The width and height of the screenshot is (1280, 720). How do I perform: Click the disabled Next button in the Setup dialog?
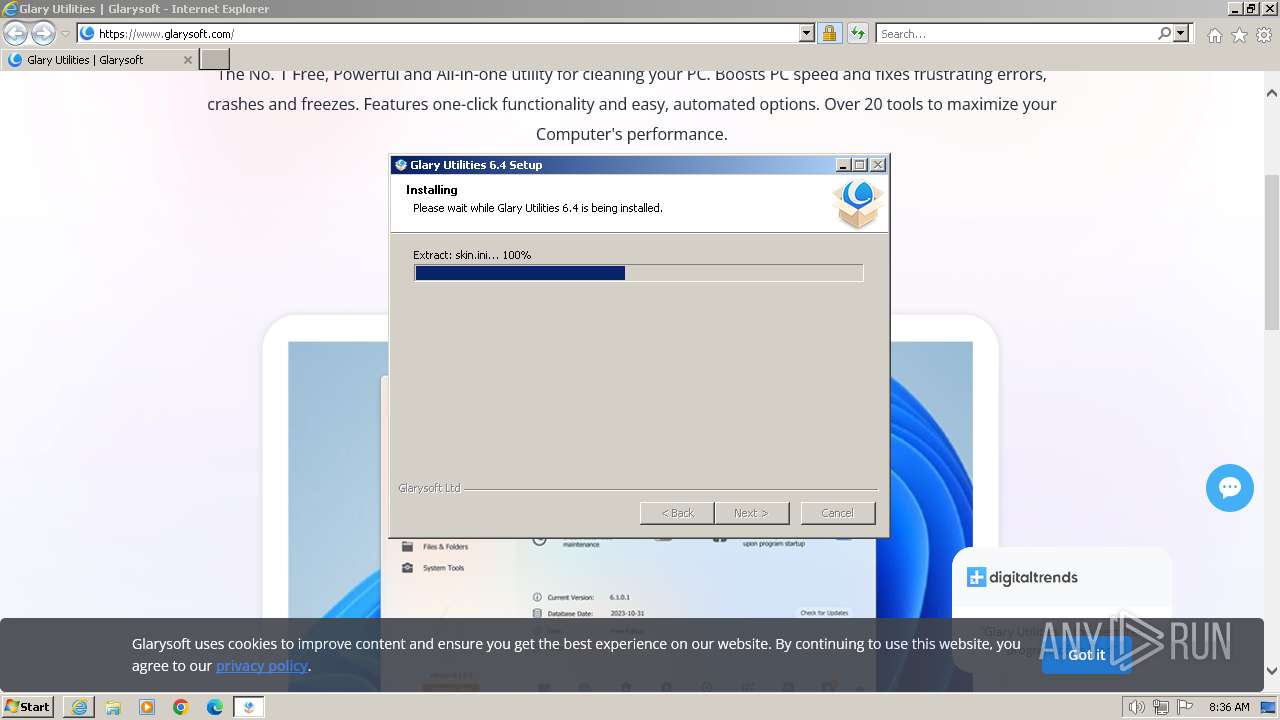(x=751, y=513)
